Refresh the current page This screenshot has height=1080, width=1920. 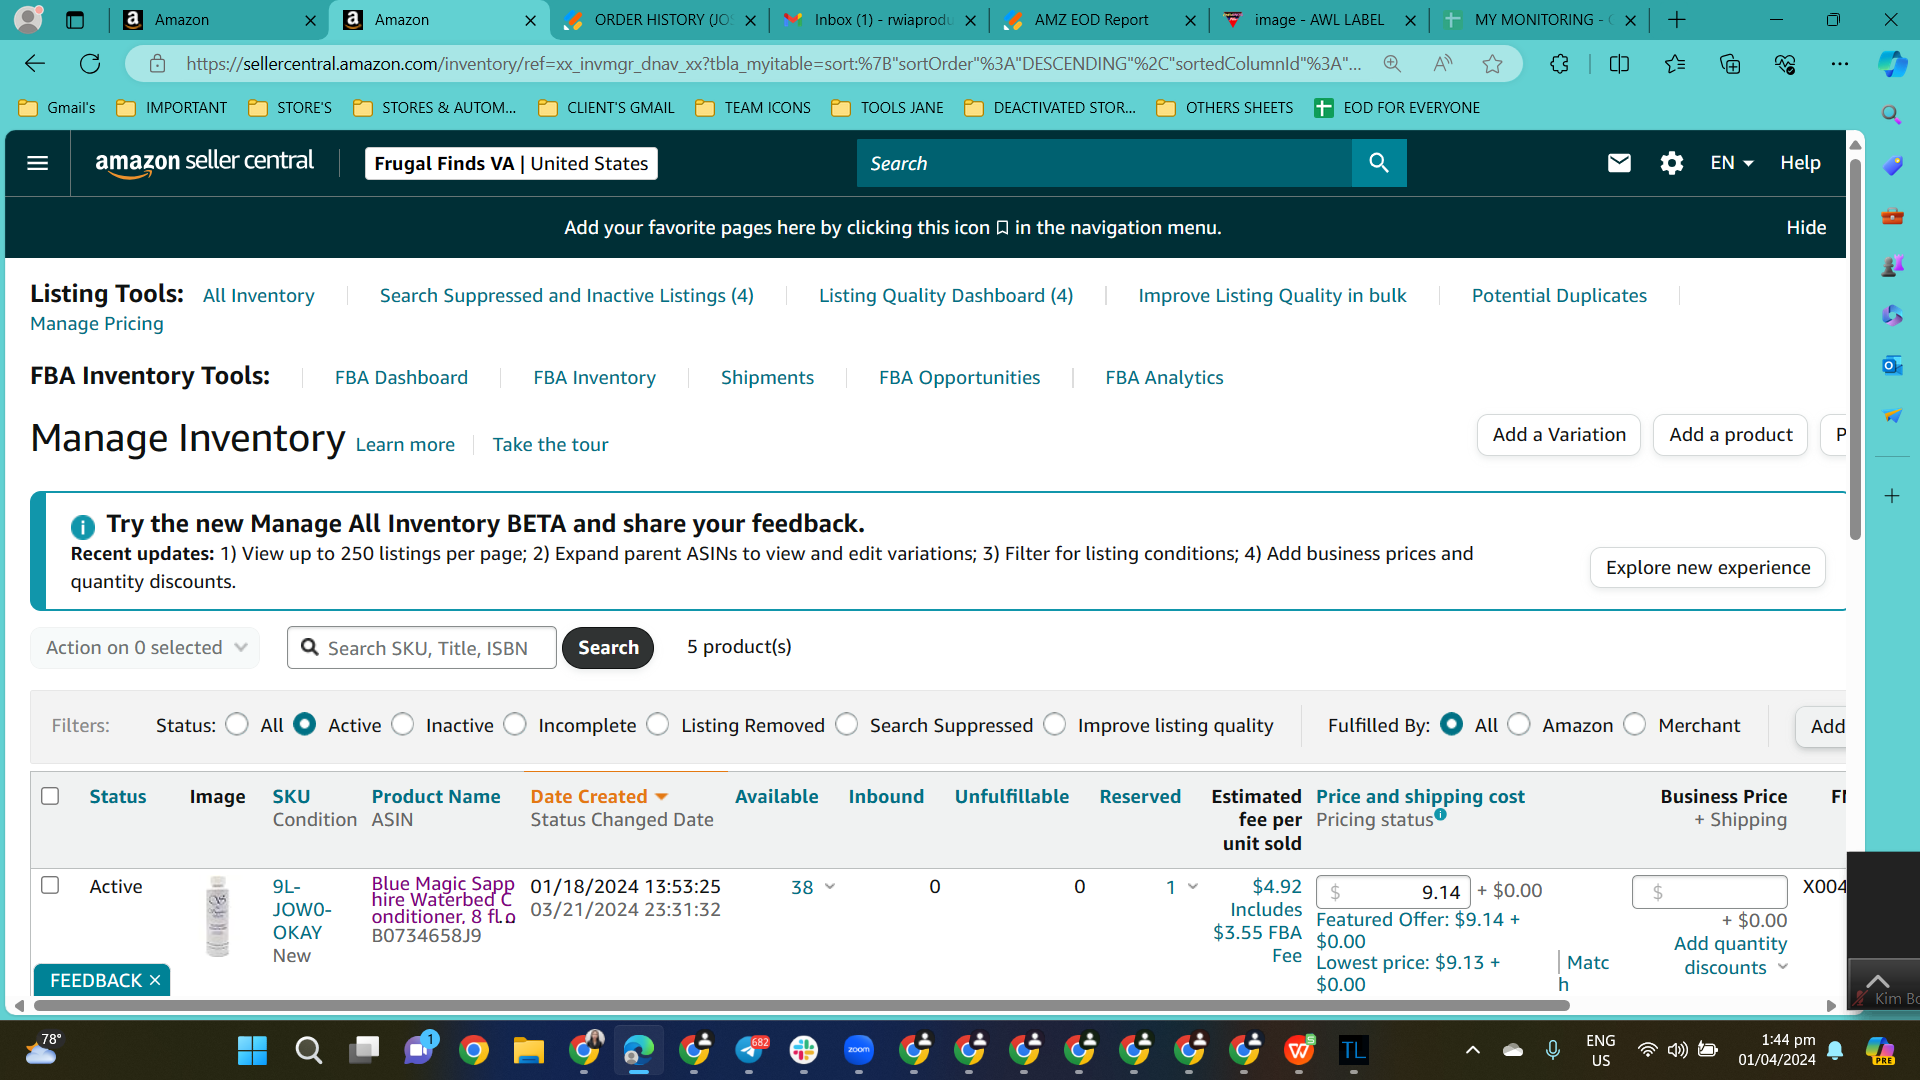tap(90, 64)
